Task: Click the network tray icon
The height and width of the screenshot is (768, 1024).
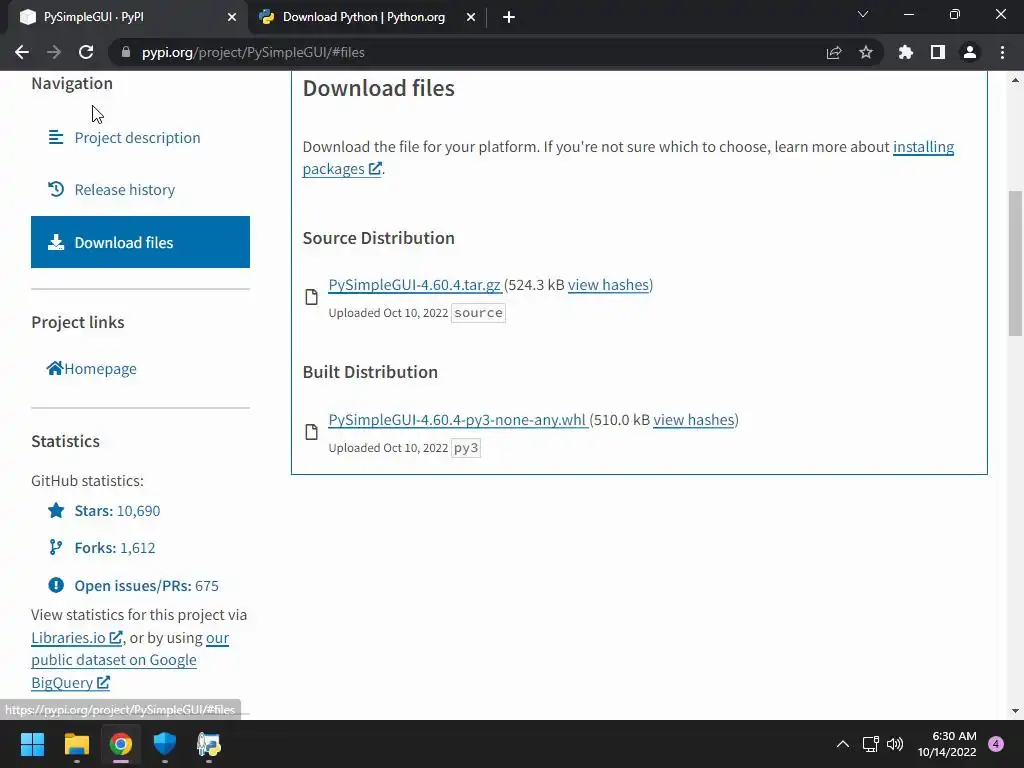Action: coord(870,744)
